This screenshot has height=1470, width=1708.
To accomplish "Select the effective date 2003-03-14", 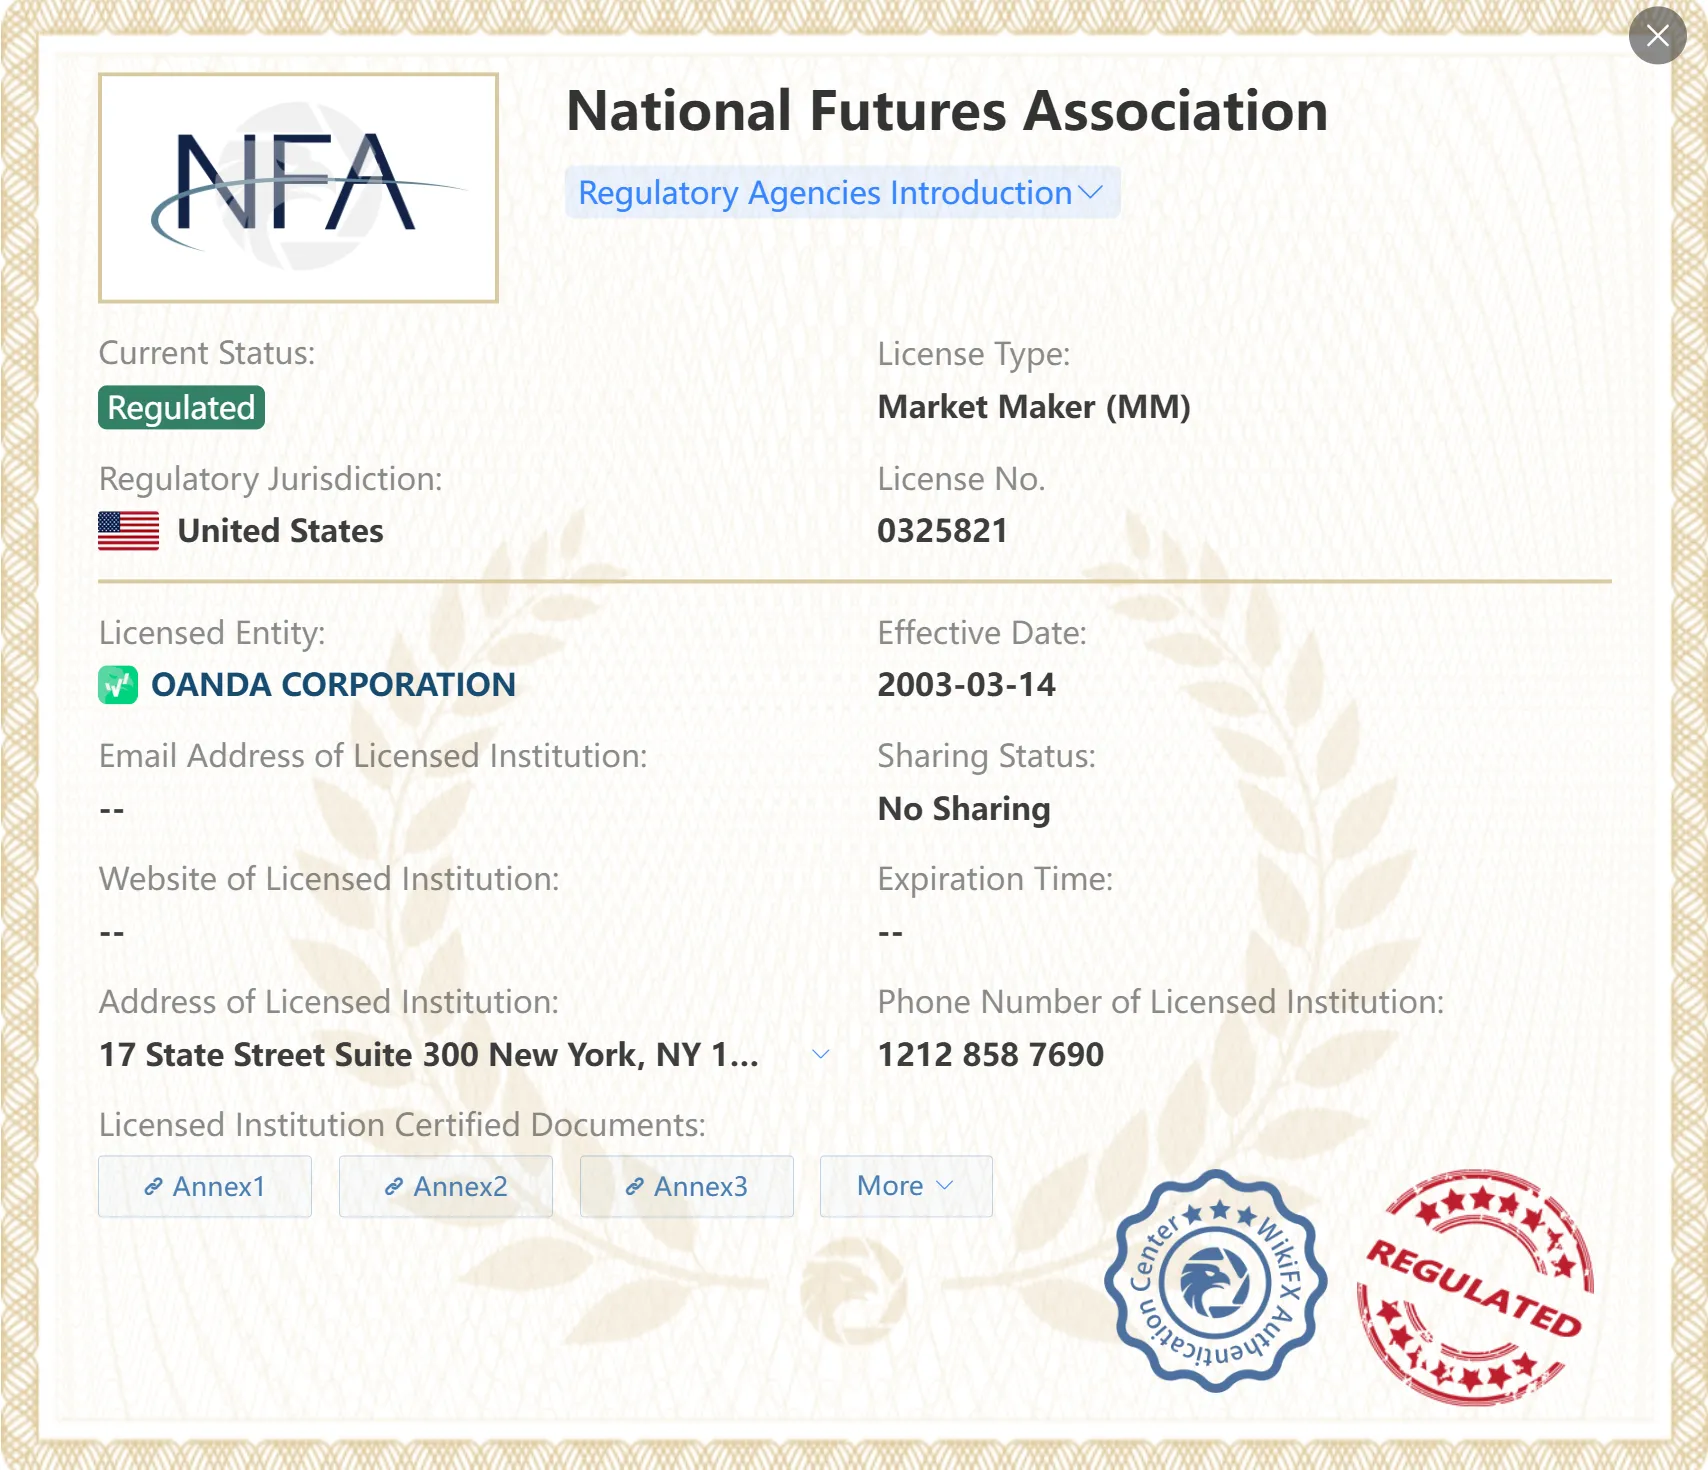I will [966, 685].
